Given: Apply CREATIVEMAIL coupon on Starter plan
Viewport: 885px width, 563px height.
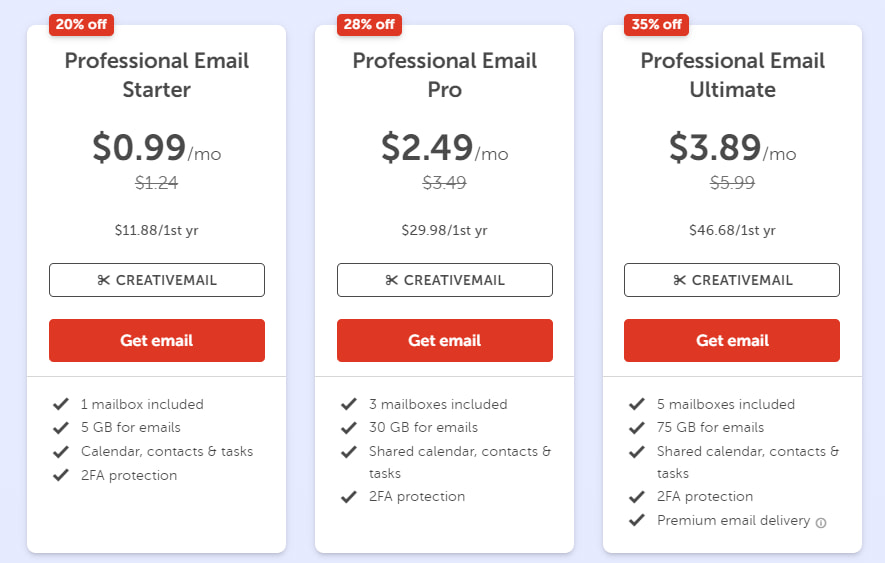Looking at the screenshot, I should (x=157, y=280).
